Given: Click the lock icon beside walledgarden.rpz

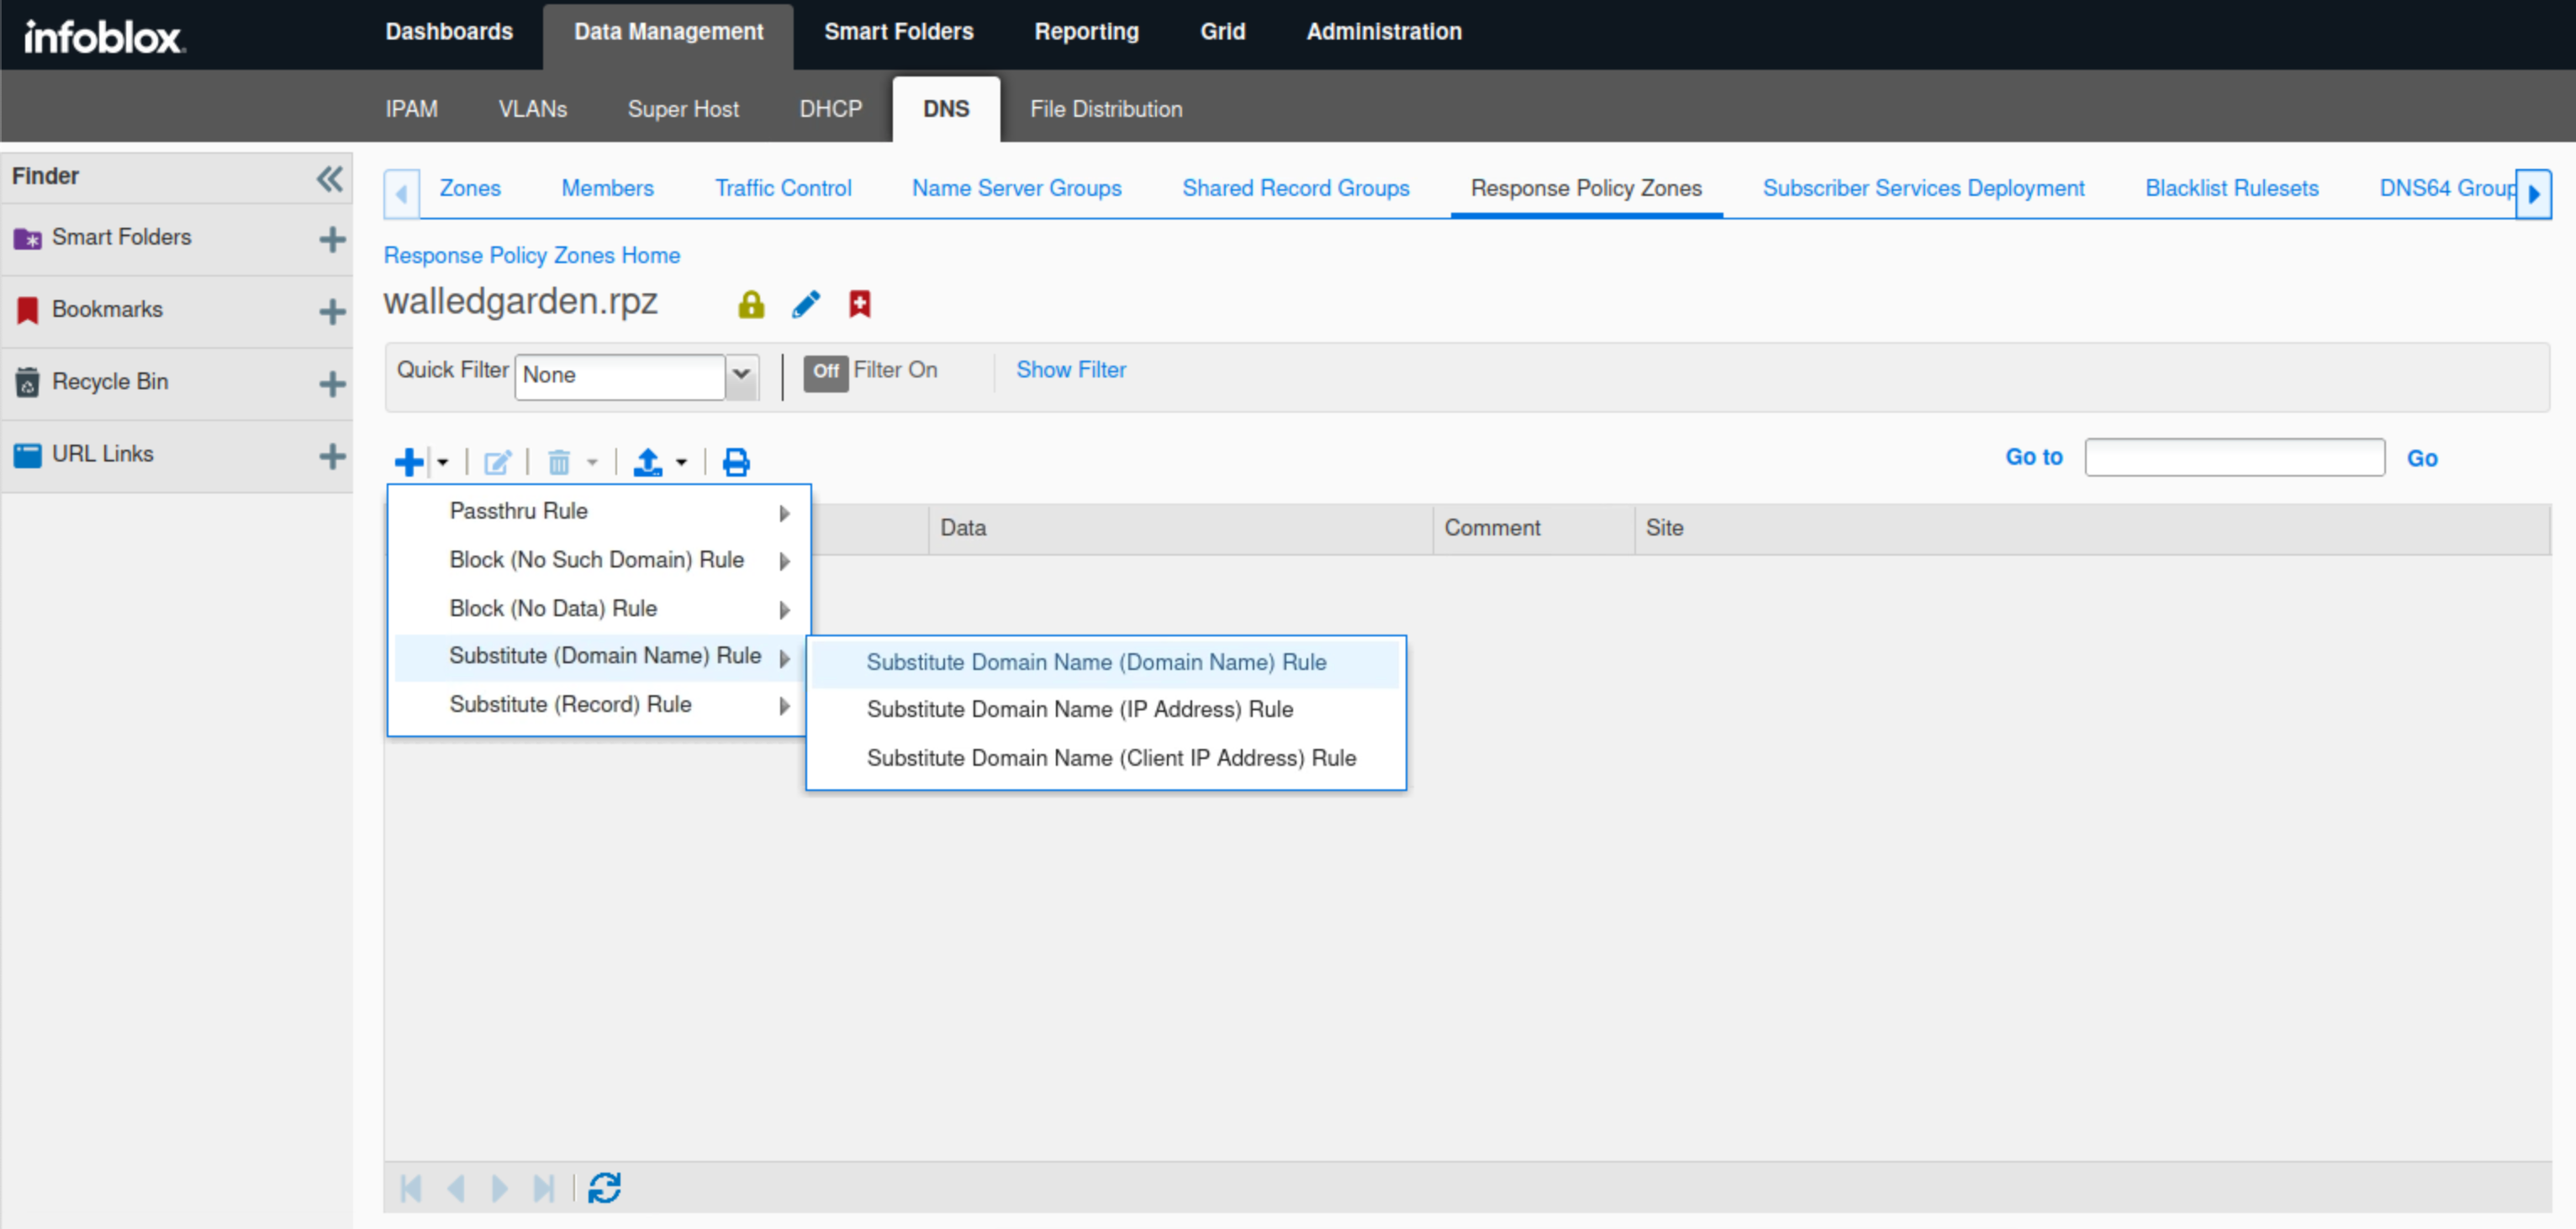Looking at the screenshot, I should point(751,304).
